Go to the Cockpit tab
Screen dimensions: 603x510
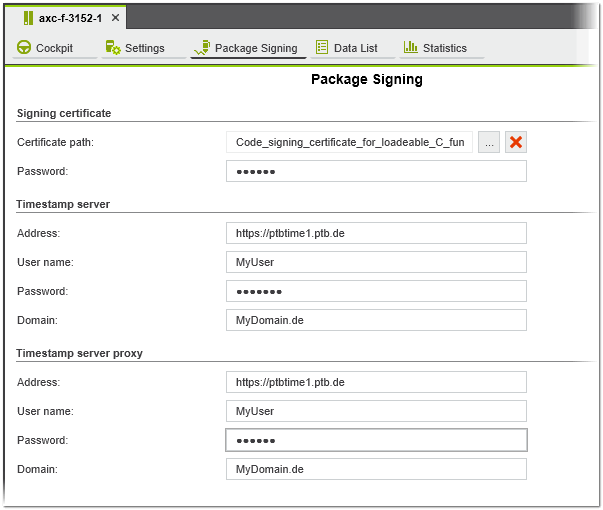pyautogui.click(x=54, y=48)
